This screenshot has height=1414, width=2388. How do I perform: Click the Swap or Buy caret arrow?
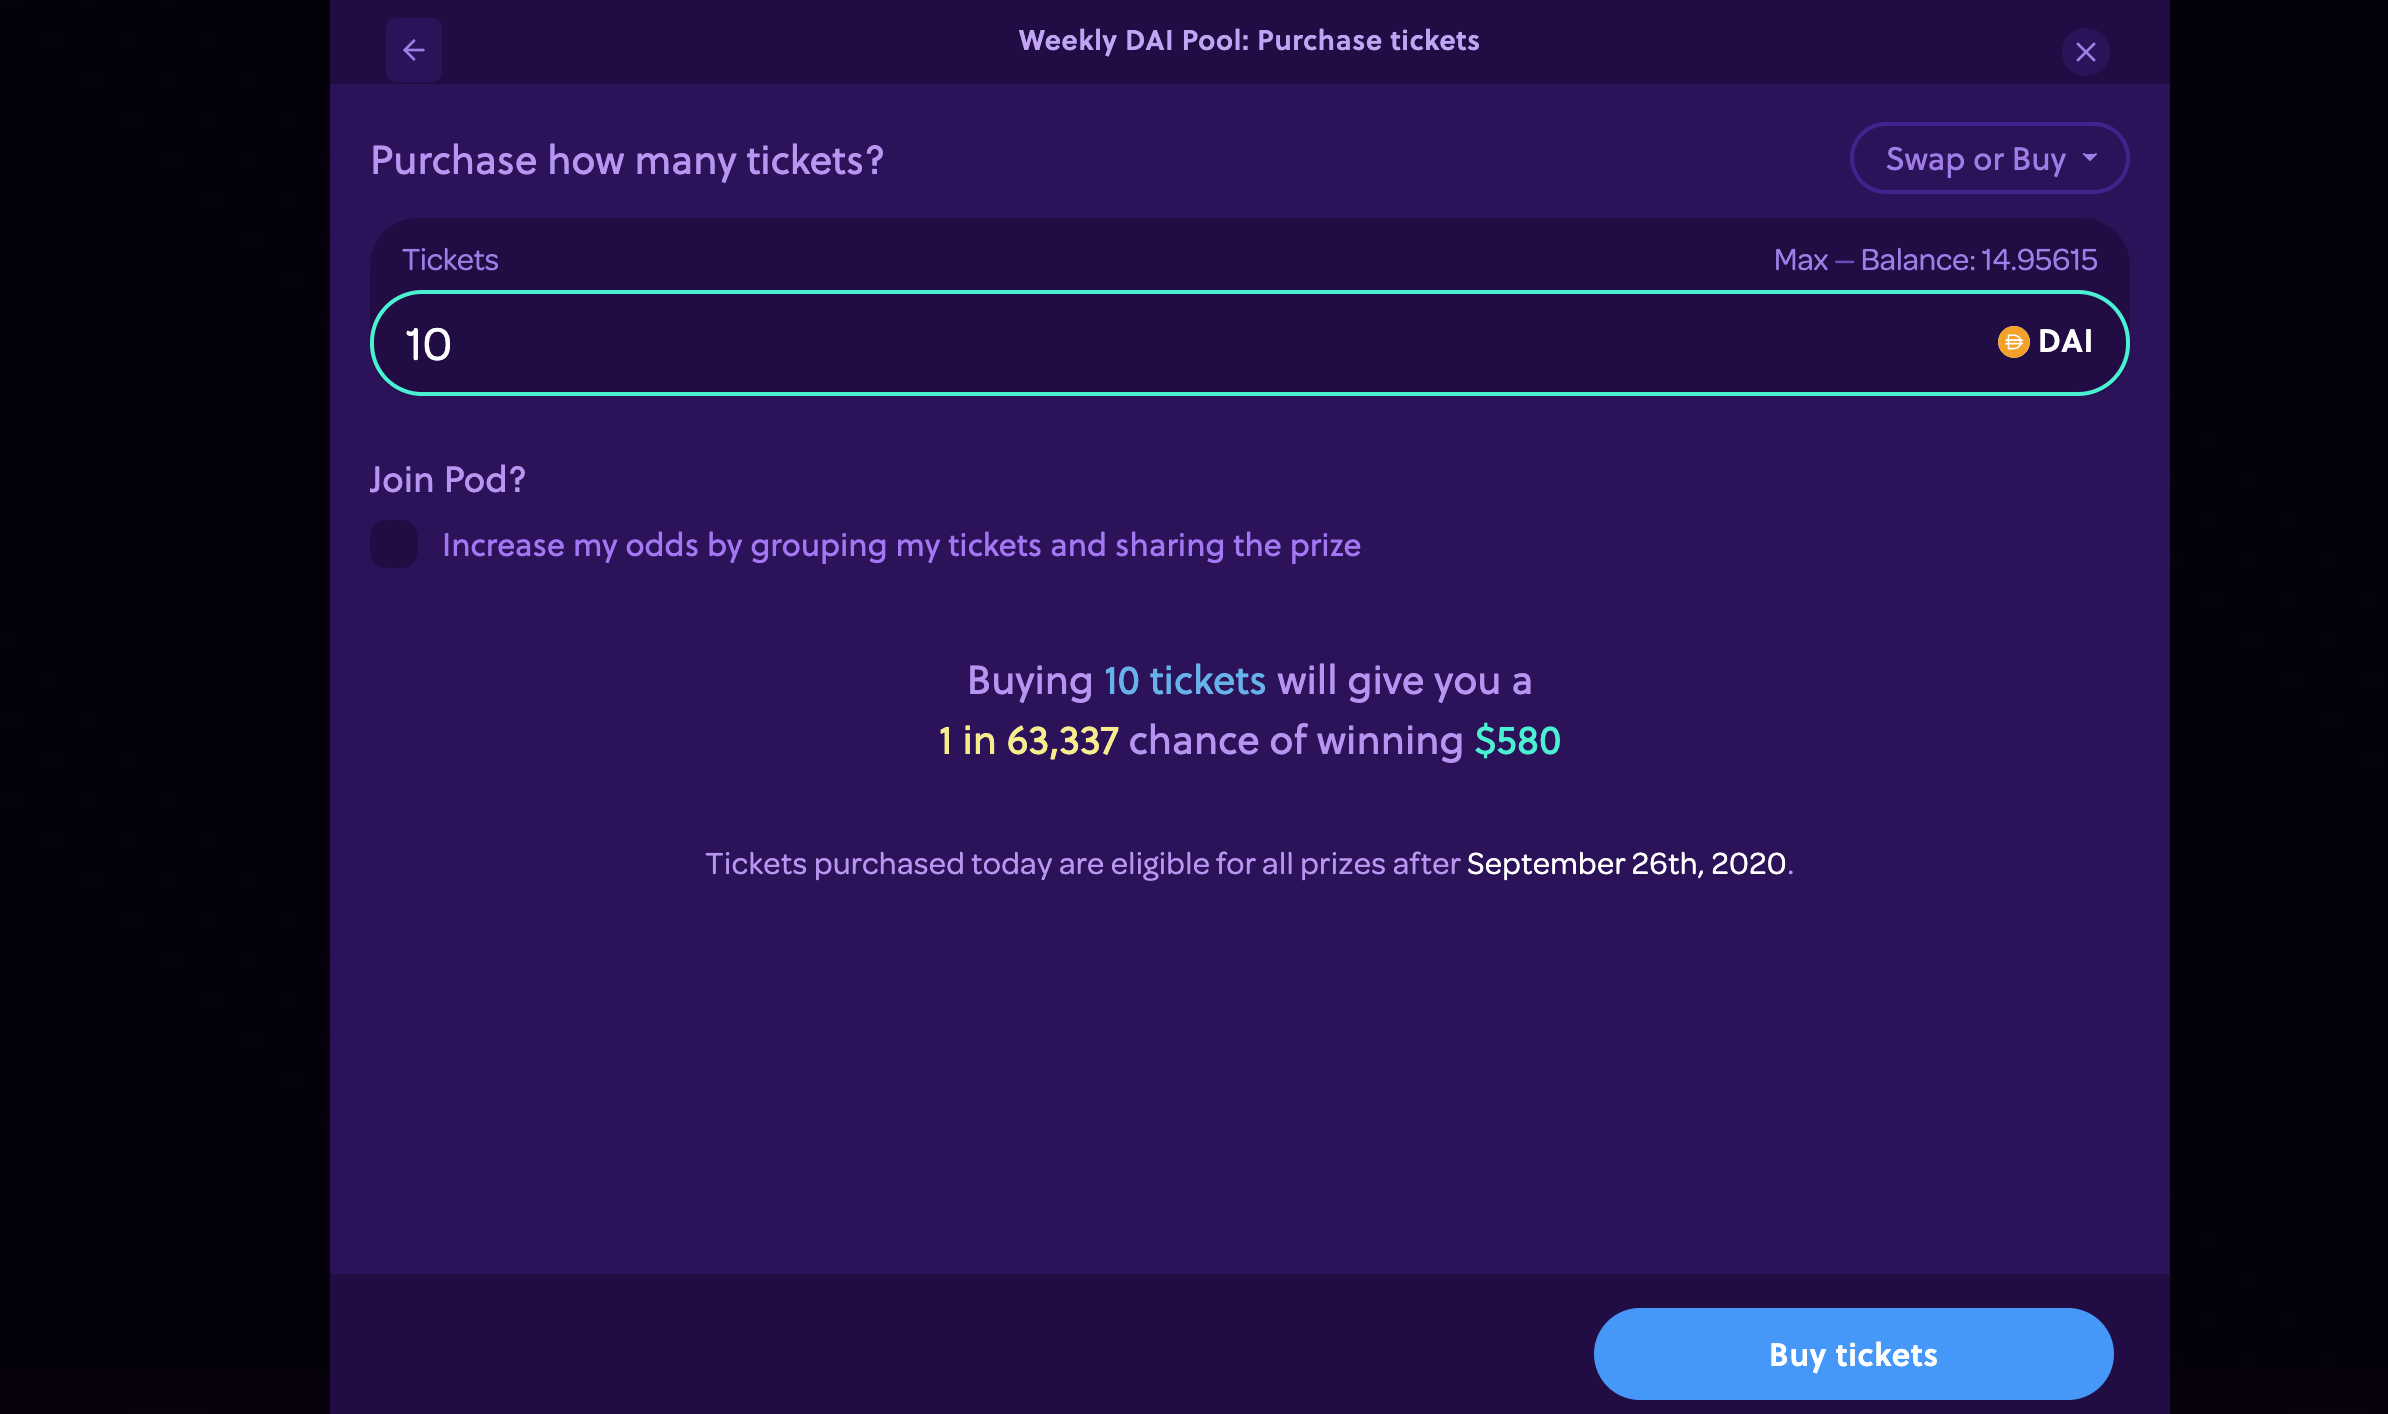click(x=2090, y=157)
